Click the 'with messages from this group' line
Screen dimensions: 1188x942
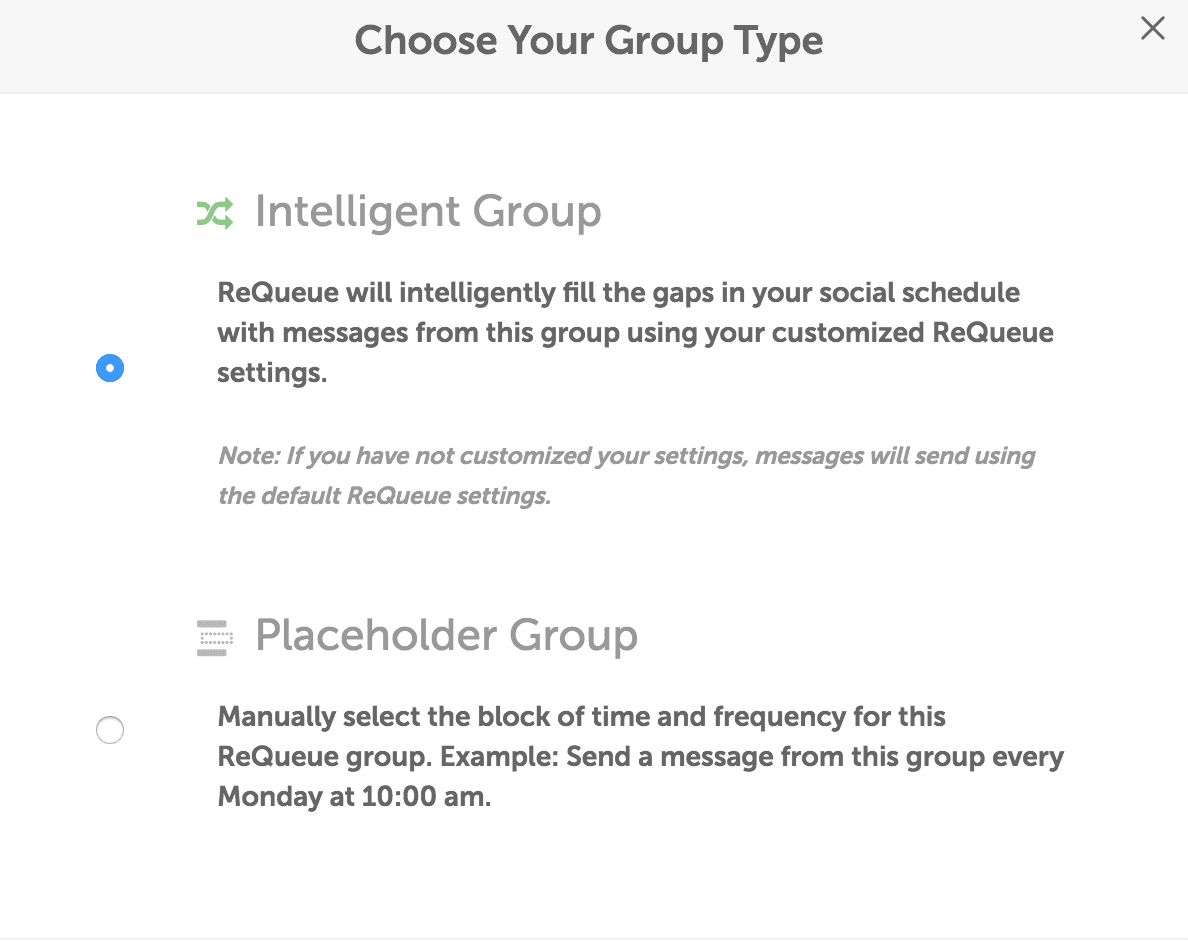coord(635,333)
